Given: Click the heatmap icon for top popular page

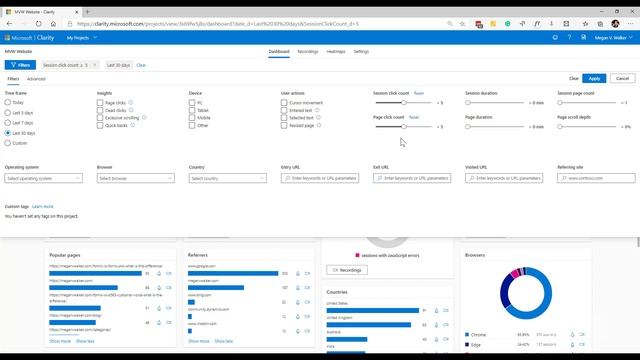Looking at the screenshot, I should point(159,273).
